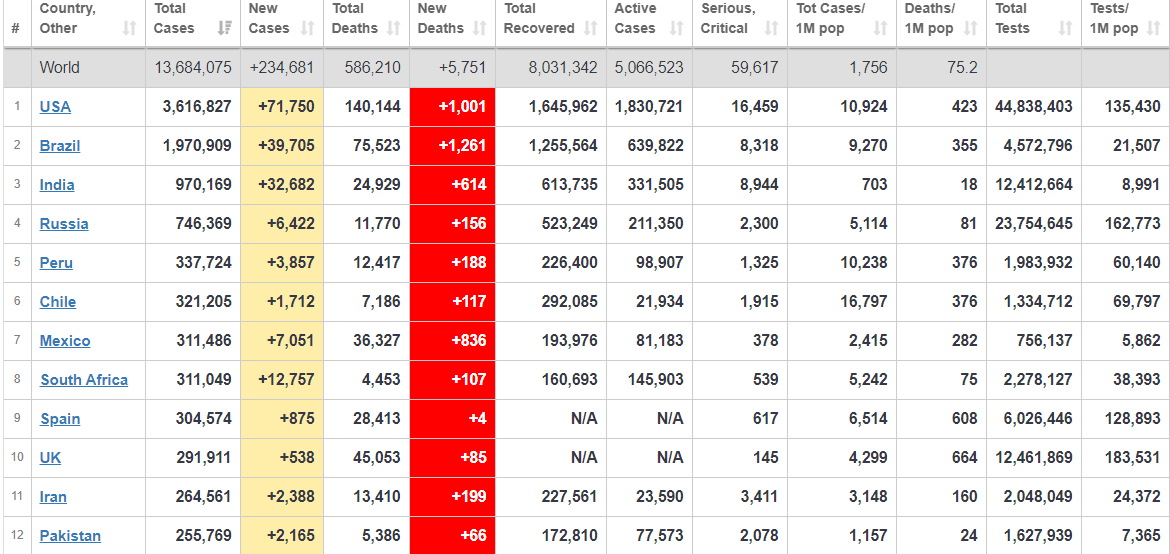1170x554 pixels.
Task: Open the Spain country link
Action: pos(60,419)
